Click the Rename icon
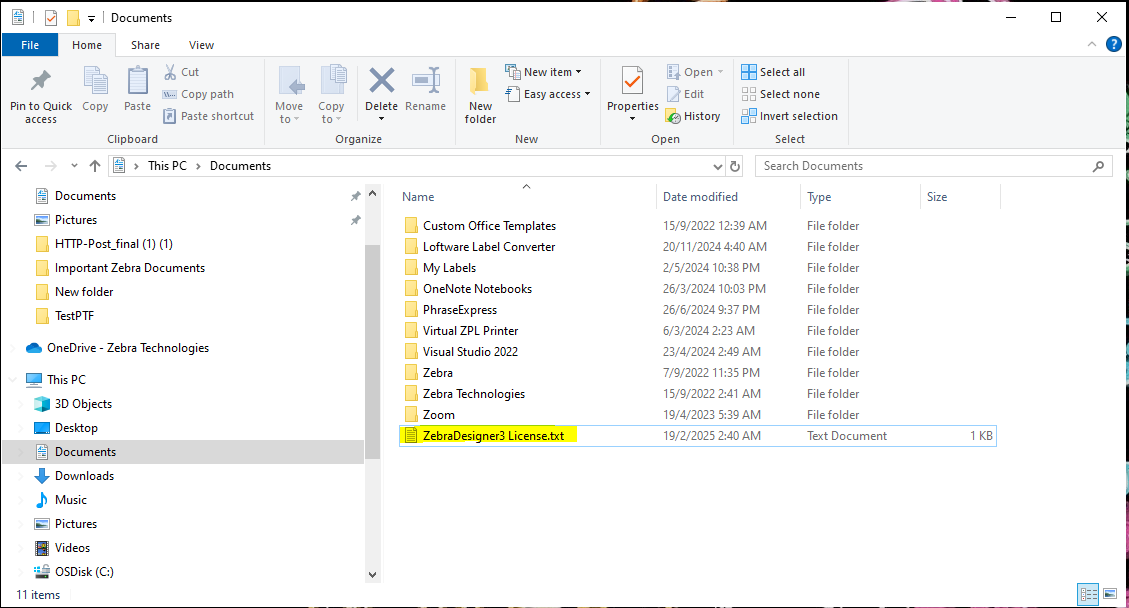This screenshot has width=1129, height=608. coord(426,80)
